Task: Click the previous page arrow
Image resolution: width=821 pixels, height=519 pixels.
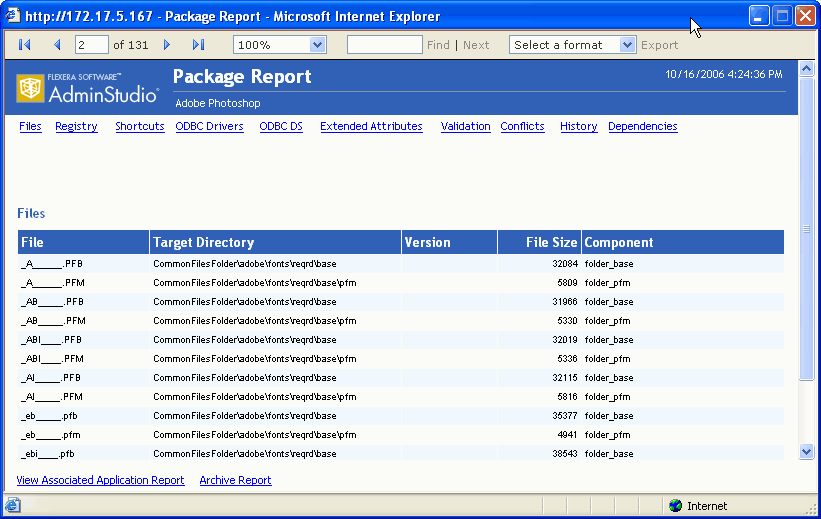Action: [x=57, y=45]
